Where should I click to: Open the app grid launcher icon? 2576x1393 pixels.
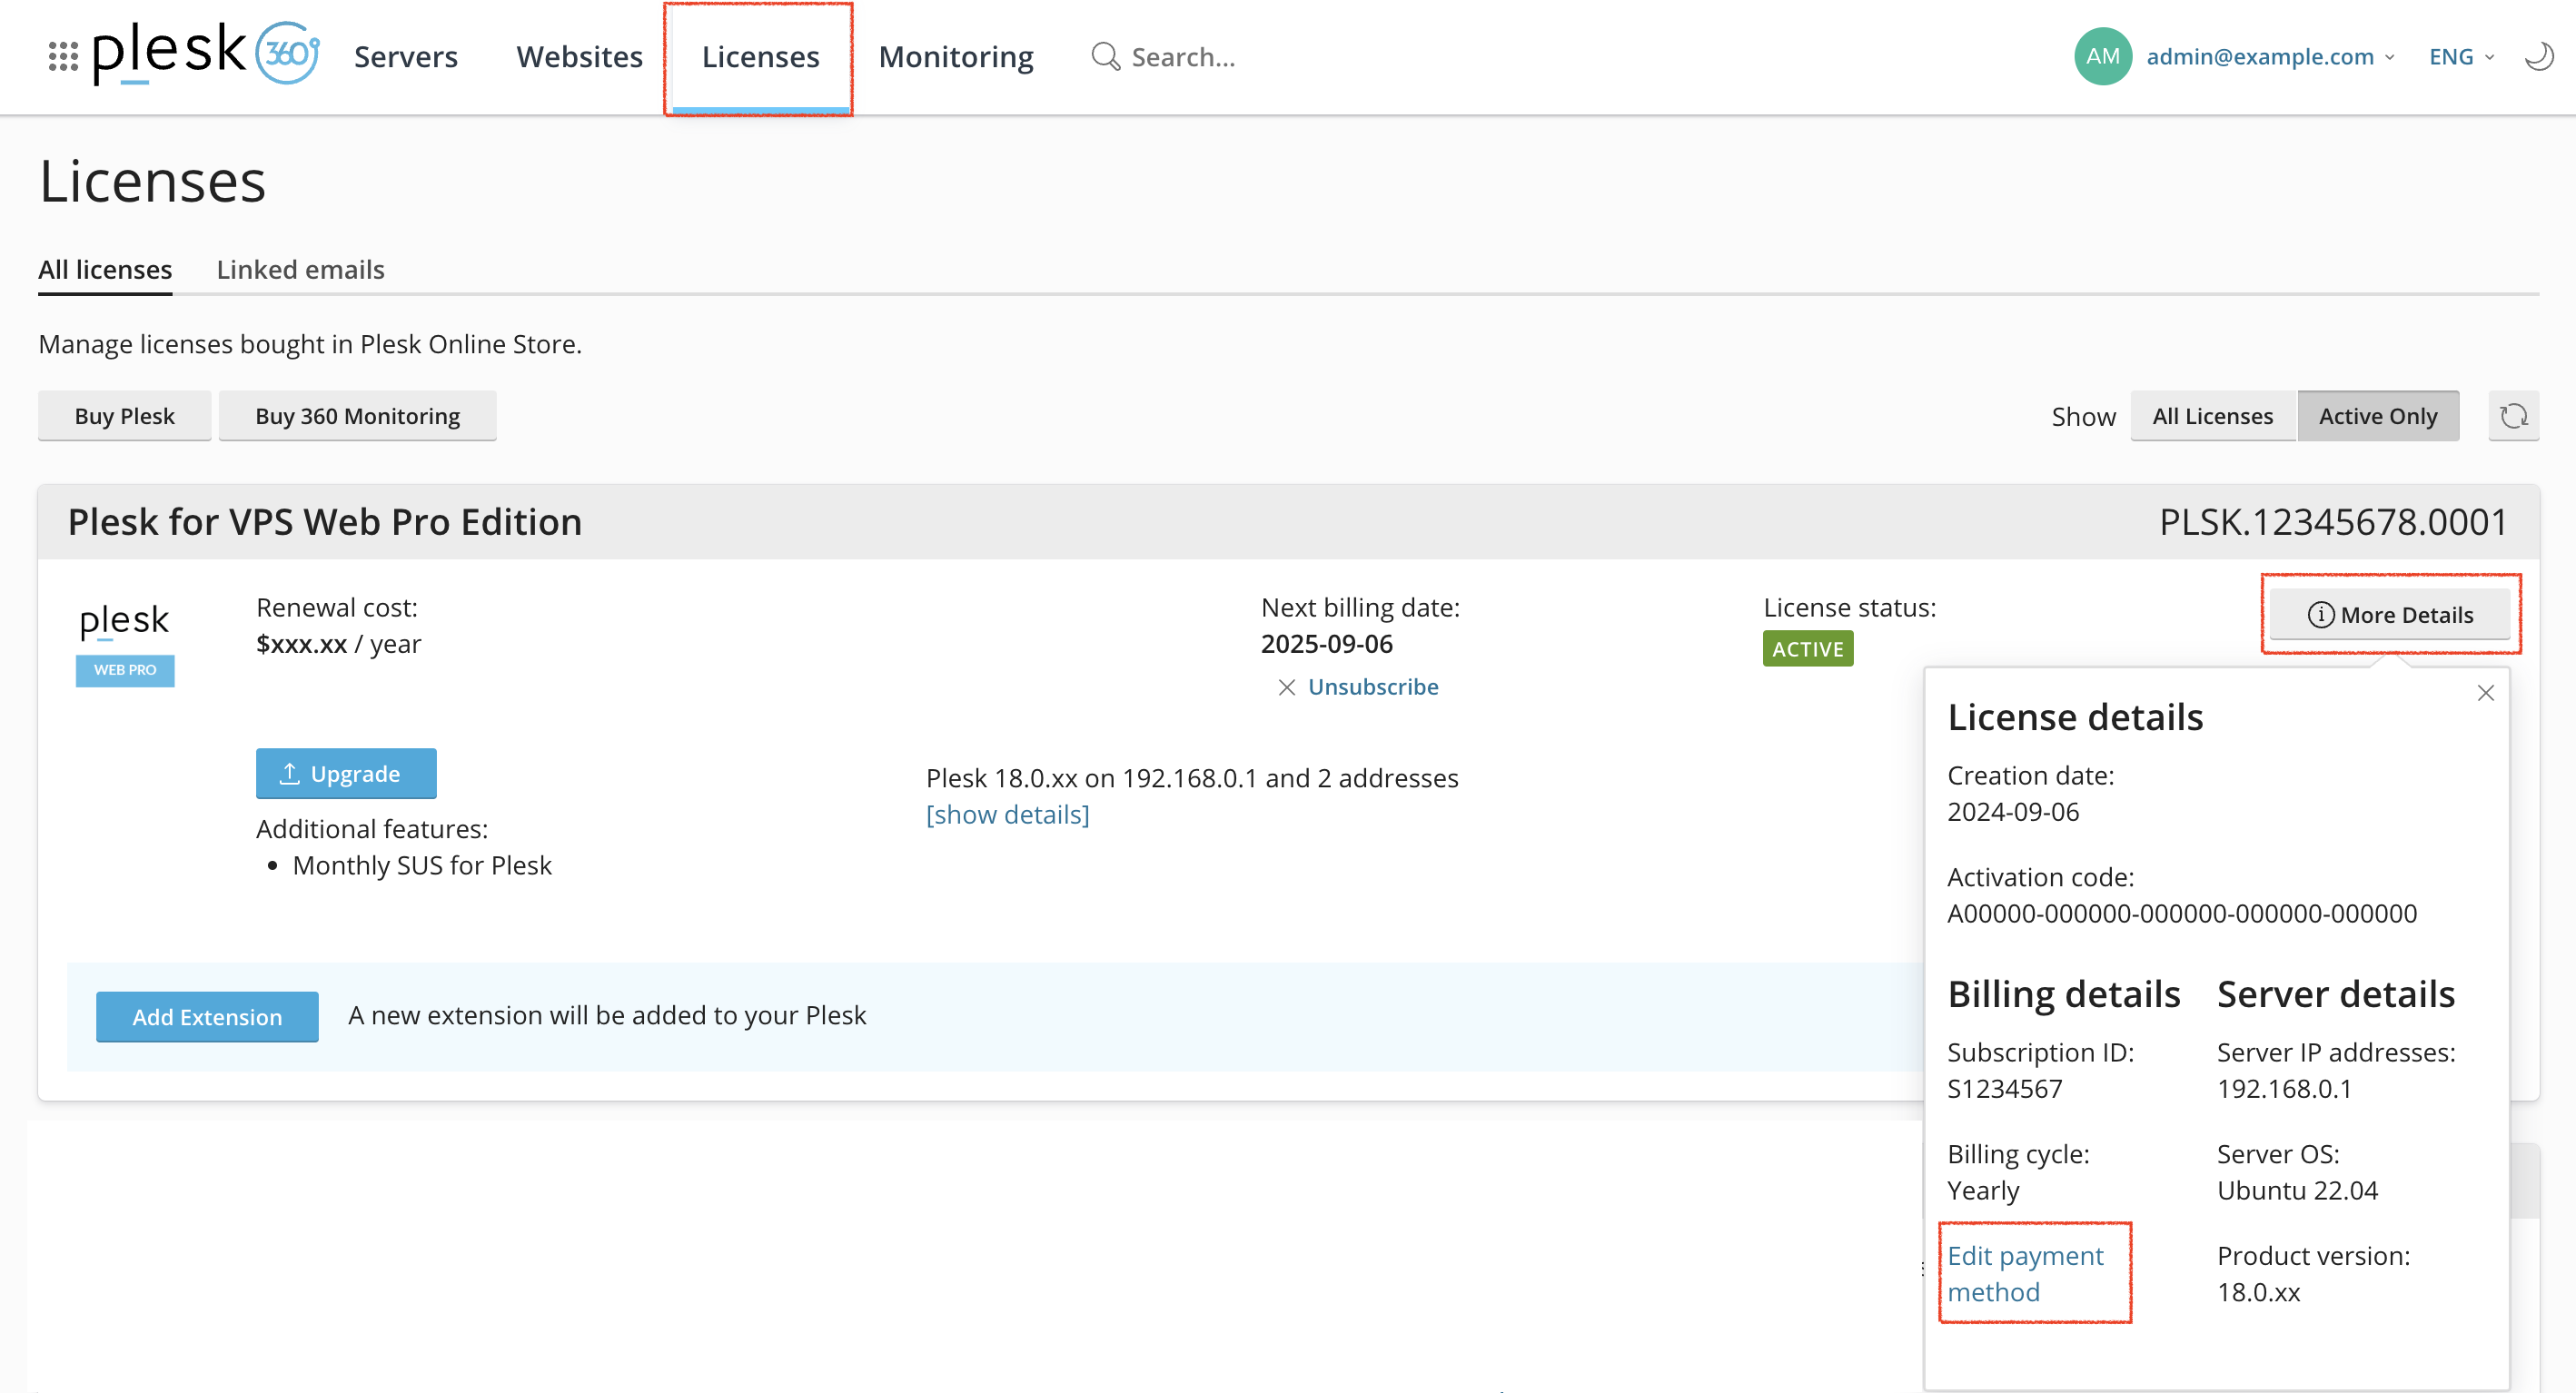point(63,57)
